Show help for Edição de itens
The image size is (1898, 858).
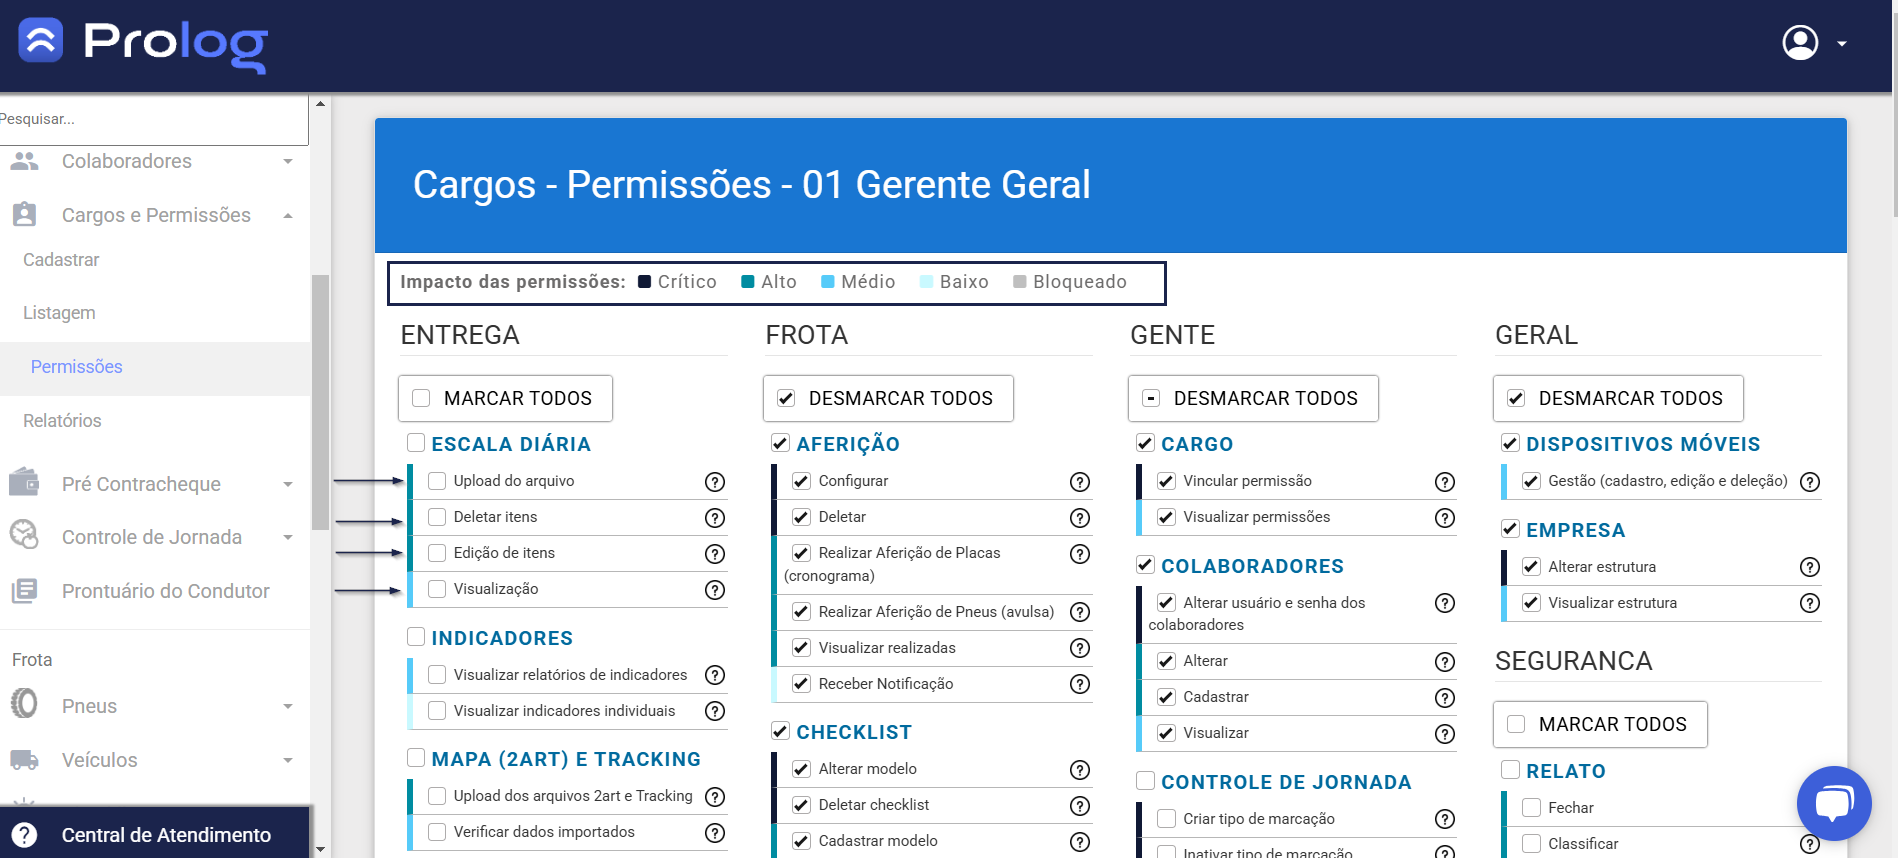pyautogui.click(x=715, y=554)
